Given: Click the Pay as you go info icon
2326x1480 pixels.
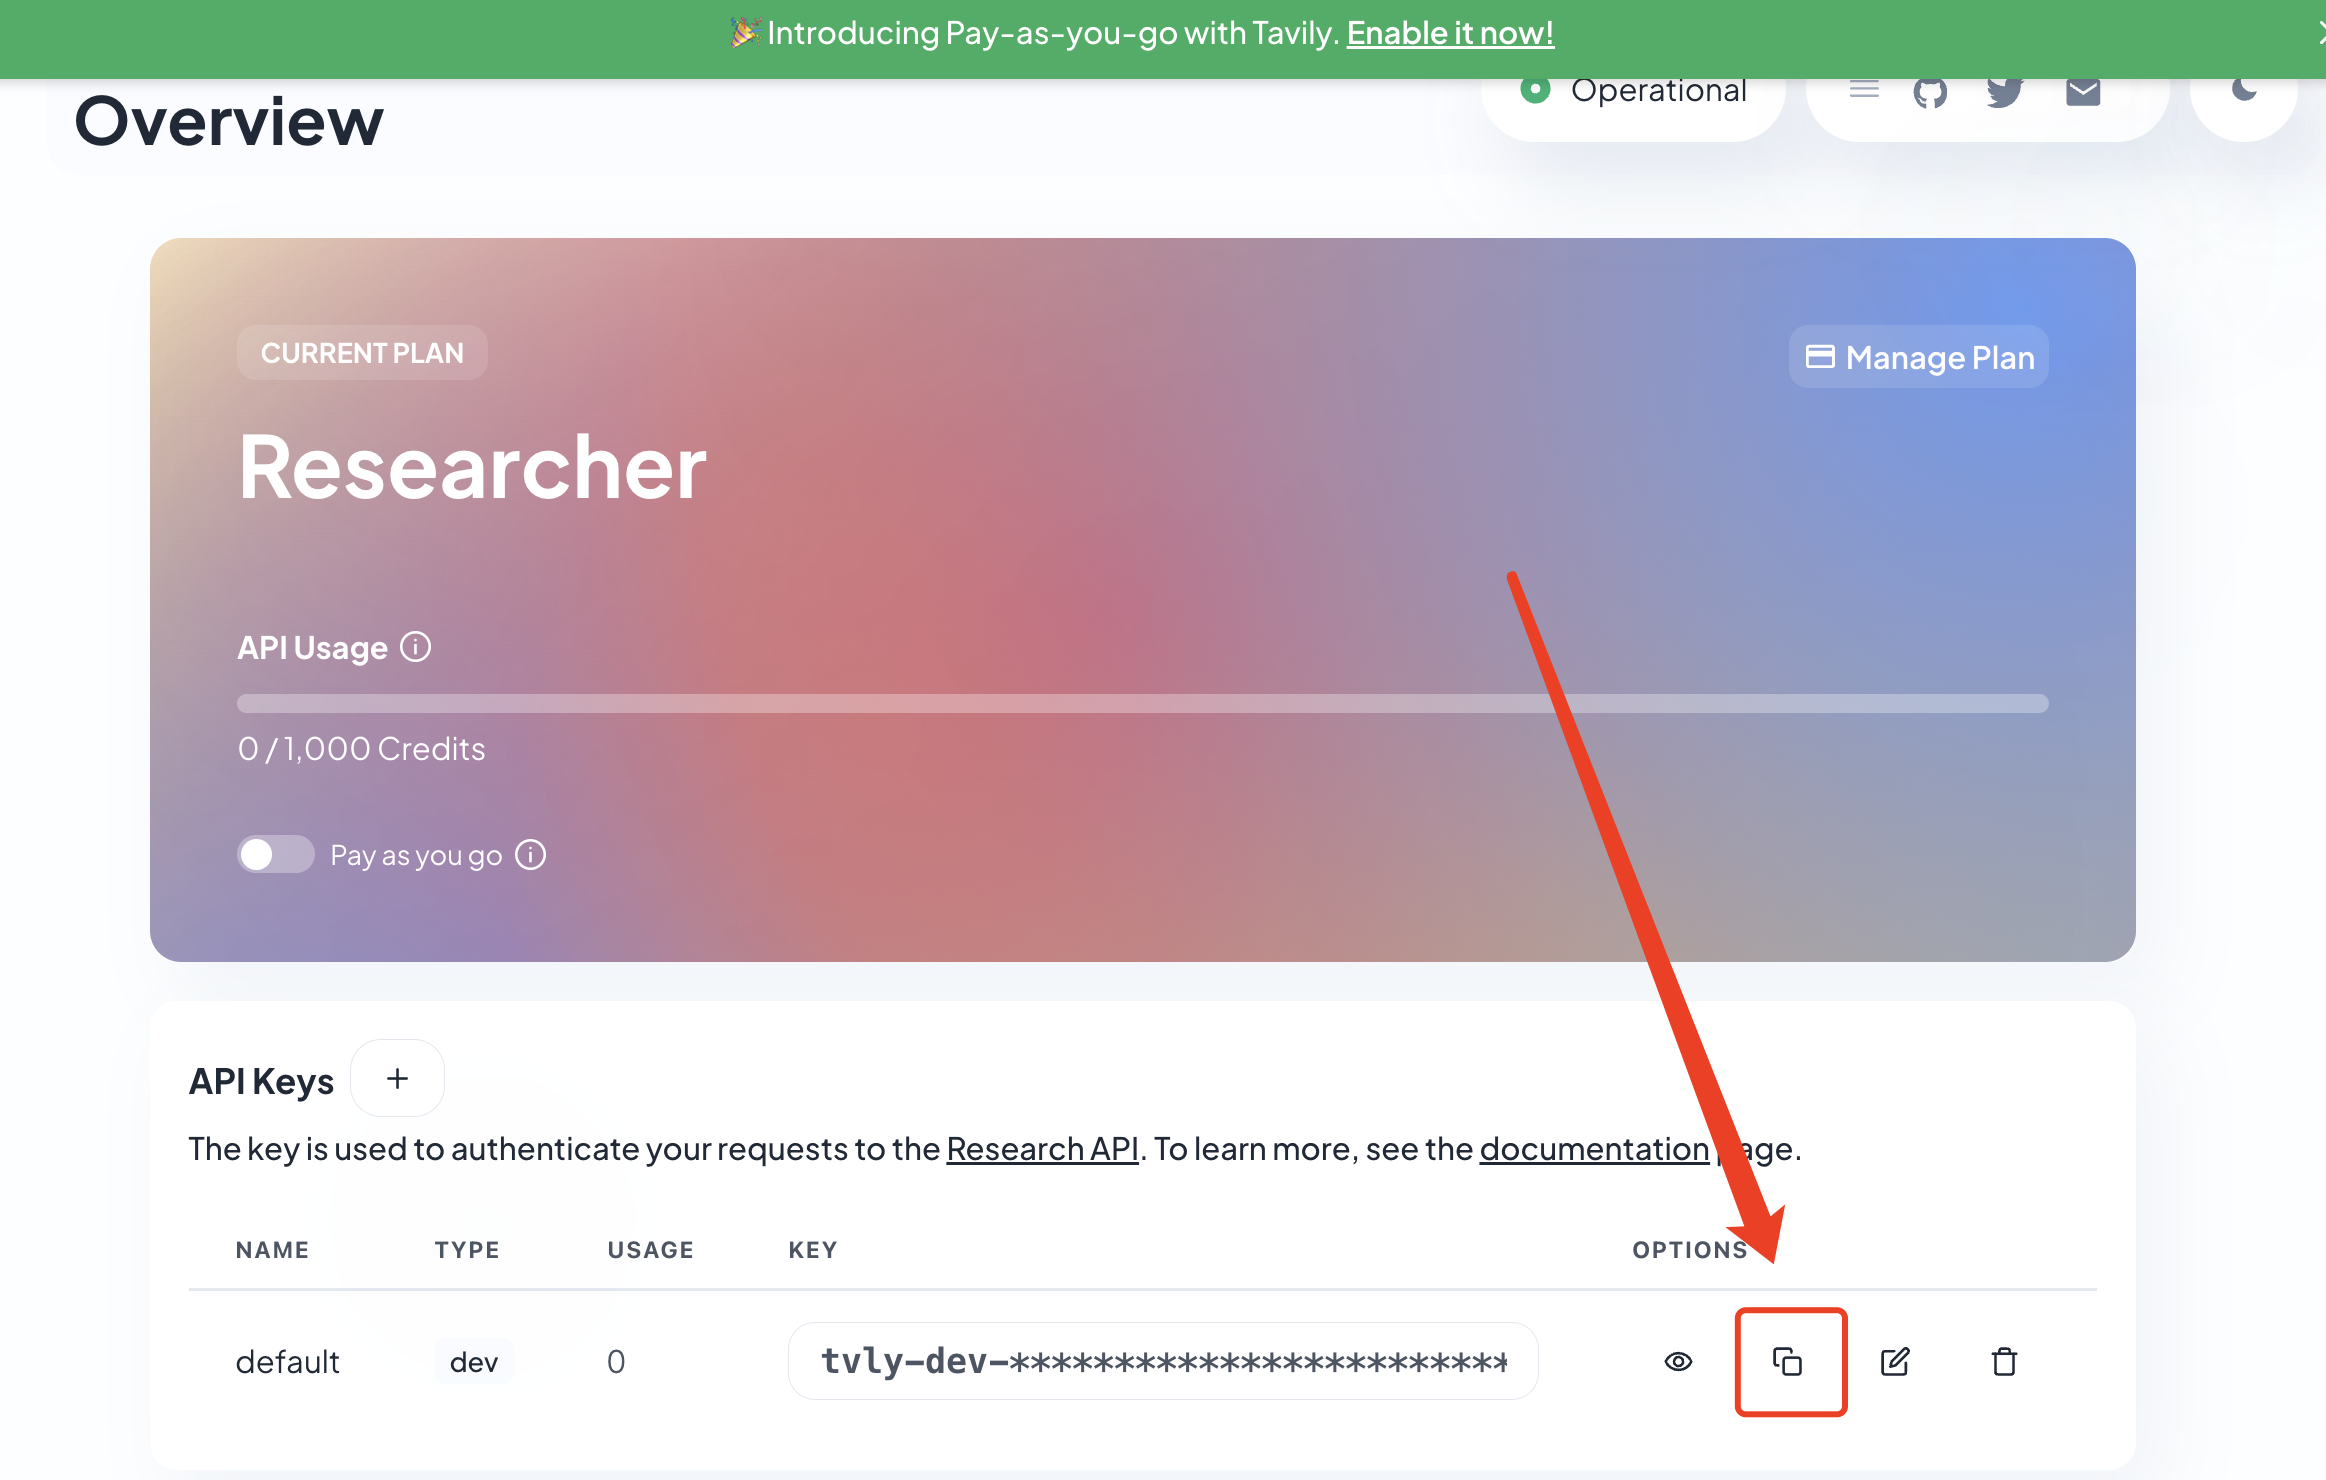Looking at the screenshot, I should point(531,855).
